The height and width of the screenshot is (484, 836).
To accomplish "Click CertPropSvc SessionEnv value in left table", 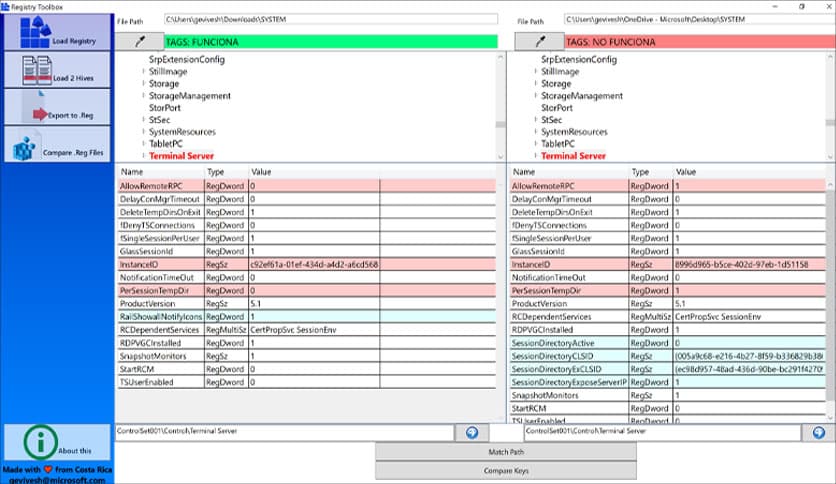I will (293, 330).
